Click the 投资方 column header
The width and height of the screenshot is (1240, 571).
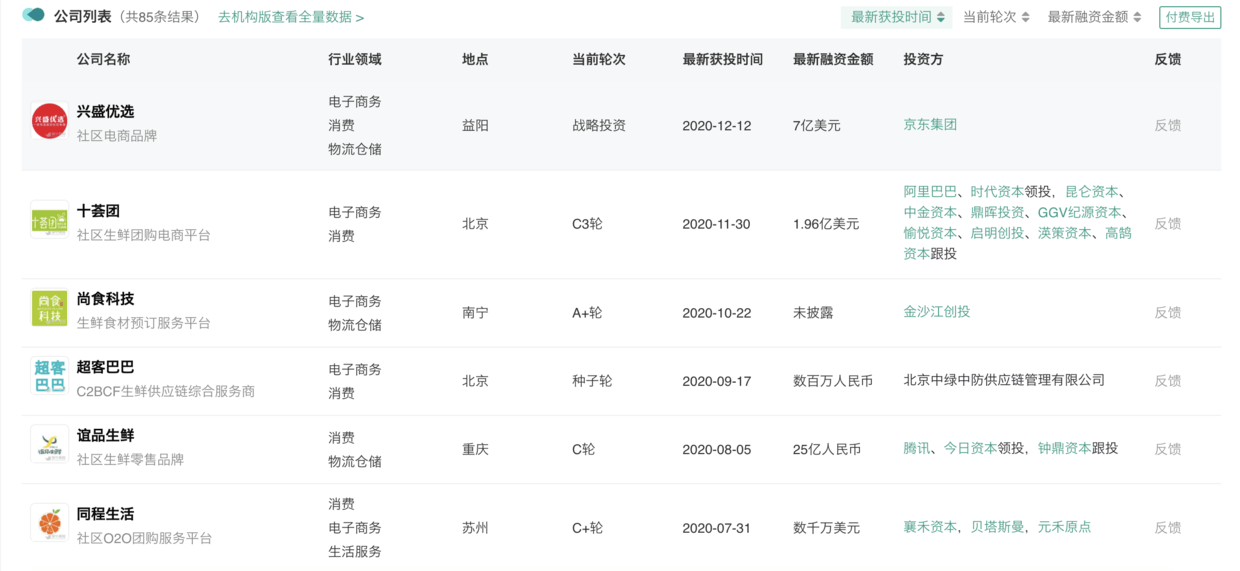[x=923, y=60]
